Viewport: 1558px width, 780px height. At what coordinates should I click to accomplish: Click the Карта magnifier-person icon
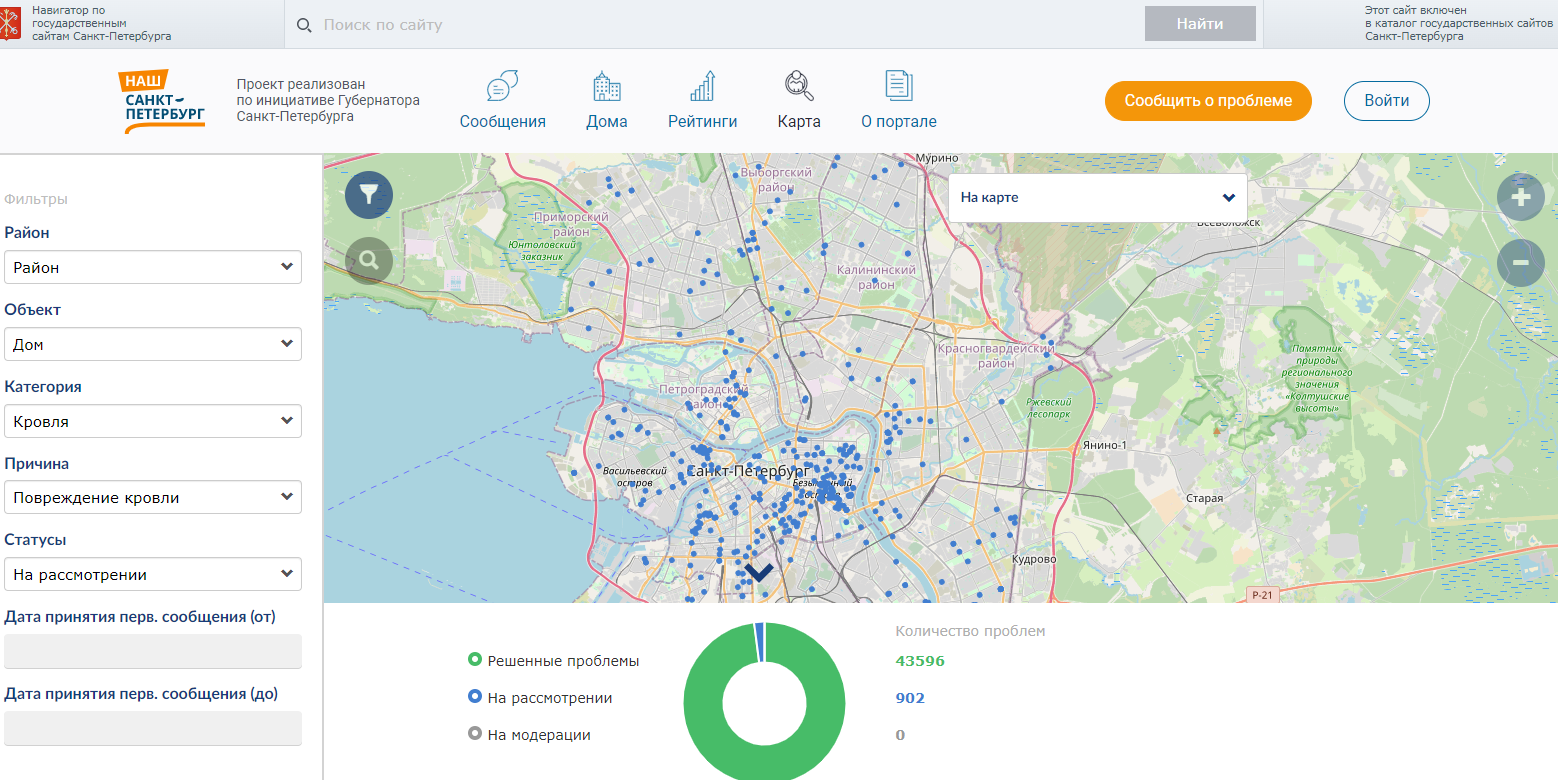tap(799, 86)
